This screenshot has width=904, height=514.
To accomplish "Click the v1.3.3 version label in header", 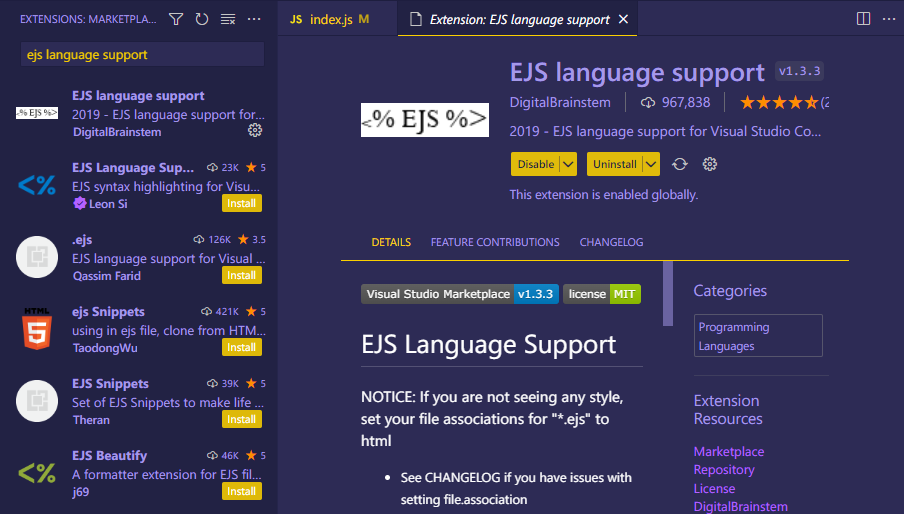I will (799, 71).
